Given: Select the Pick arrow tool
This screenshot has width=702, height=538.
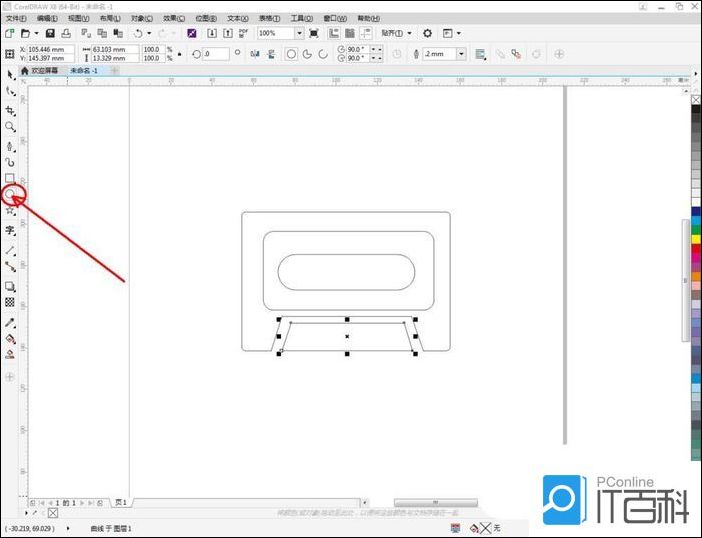Looking at the screenshot, I should pyautogui.click(x=11, y=74).
